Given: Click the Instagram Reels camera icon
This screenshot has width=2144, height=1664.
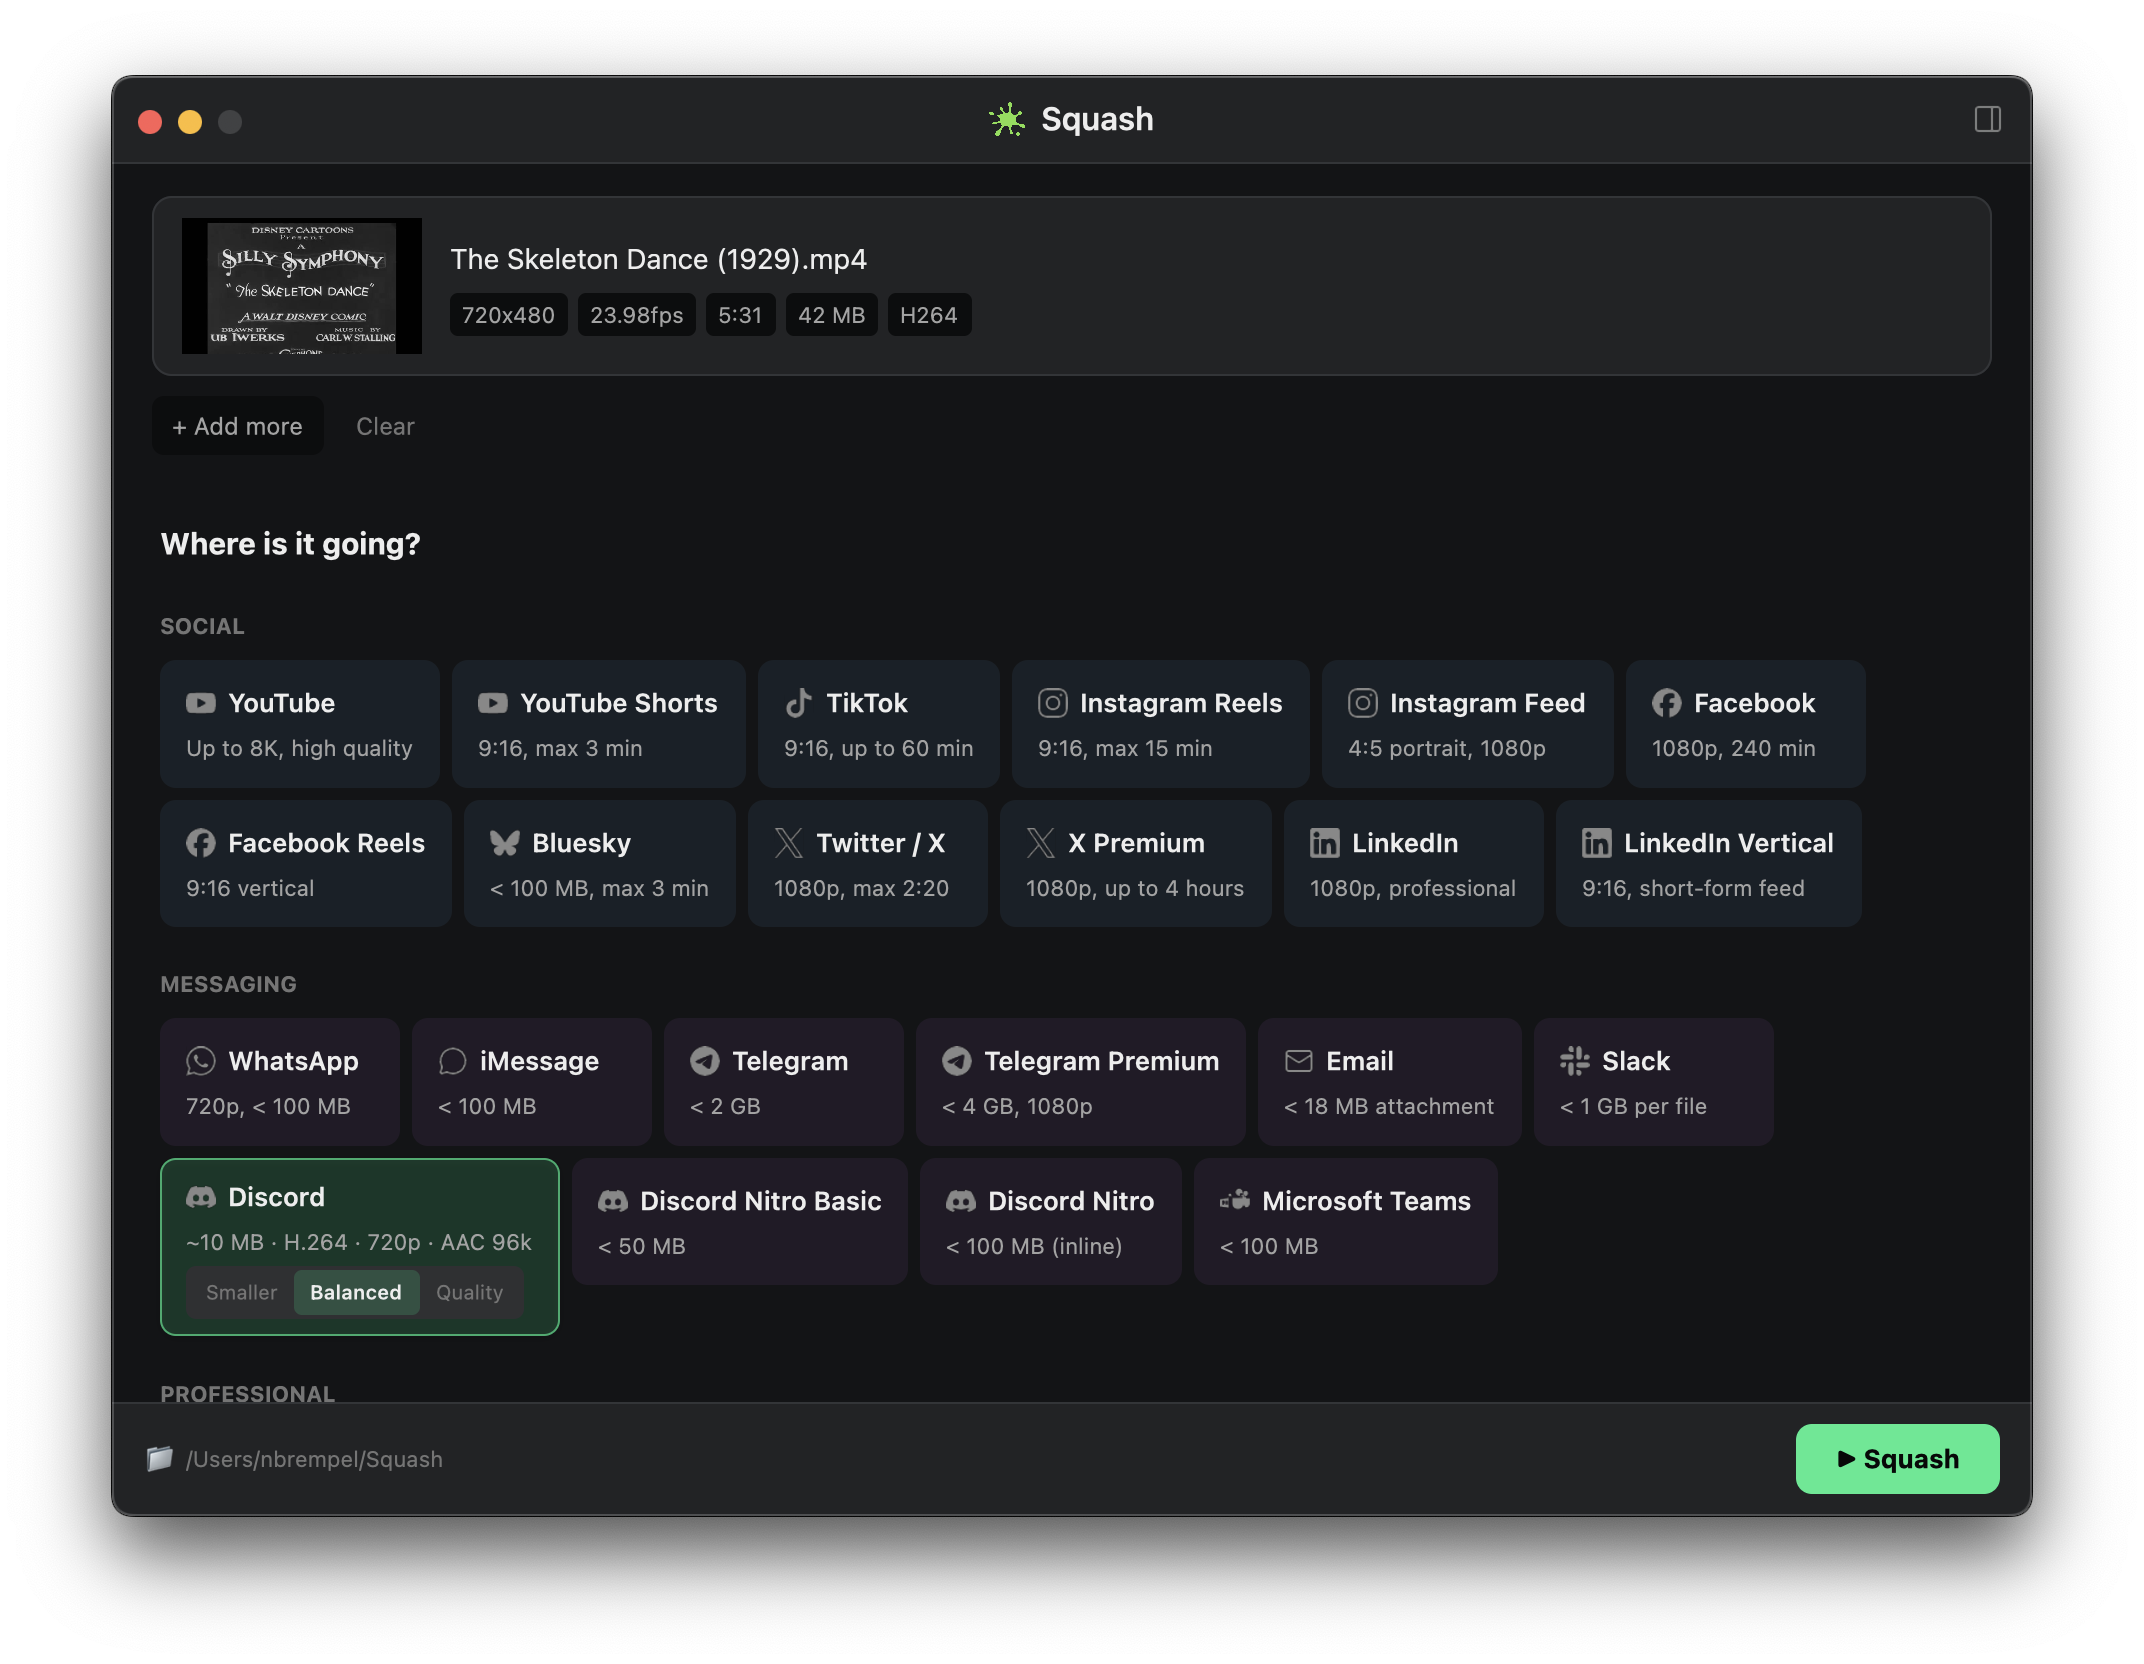Looking at the screenshot, I should (1052, 703).
